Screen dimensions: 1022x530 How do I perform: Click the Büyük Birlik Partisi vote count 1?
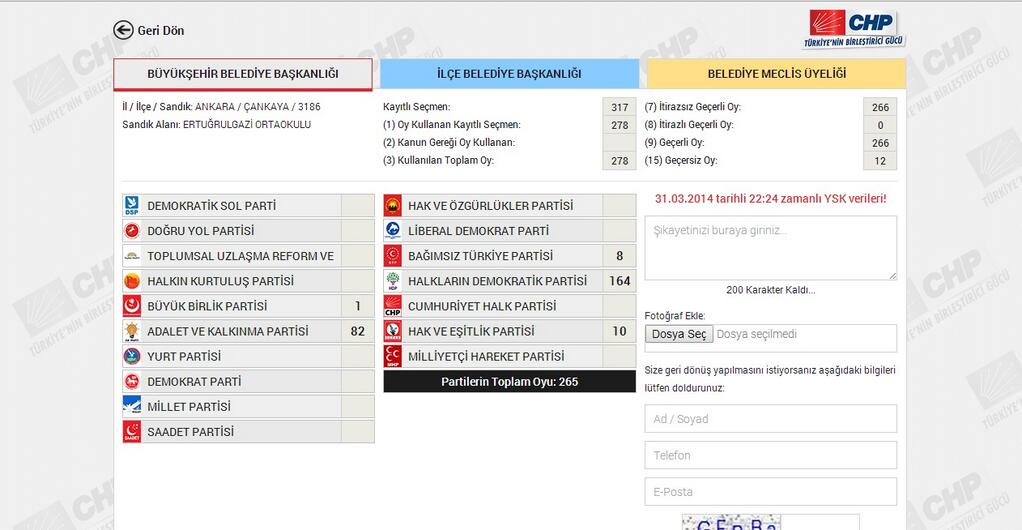click(x=358, y=306)
